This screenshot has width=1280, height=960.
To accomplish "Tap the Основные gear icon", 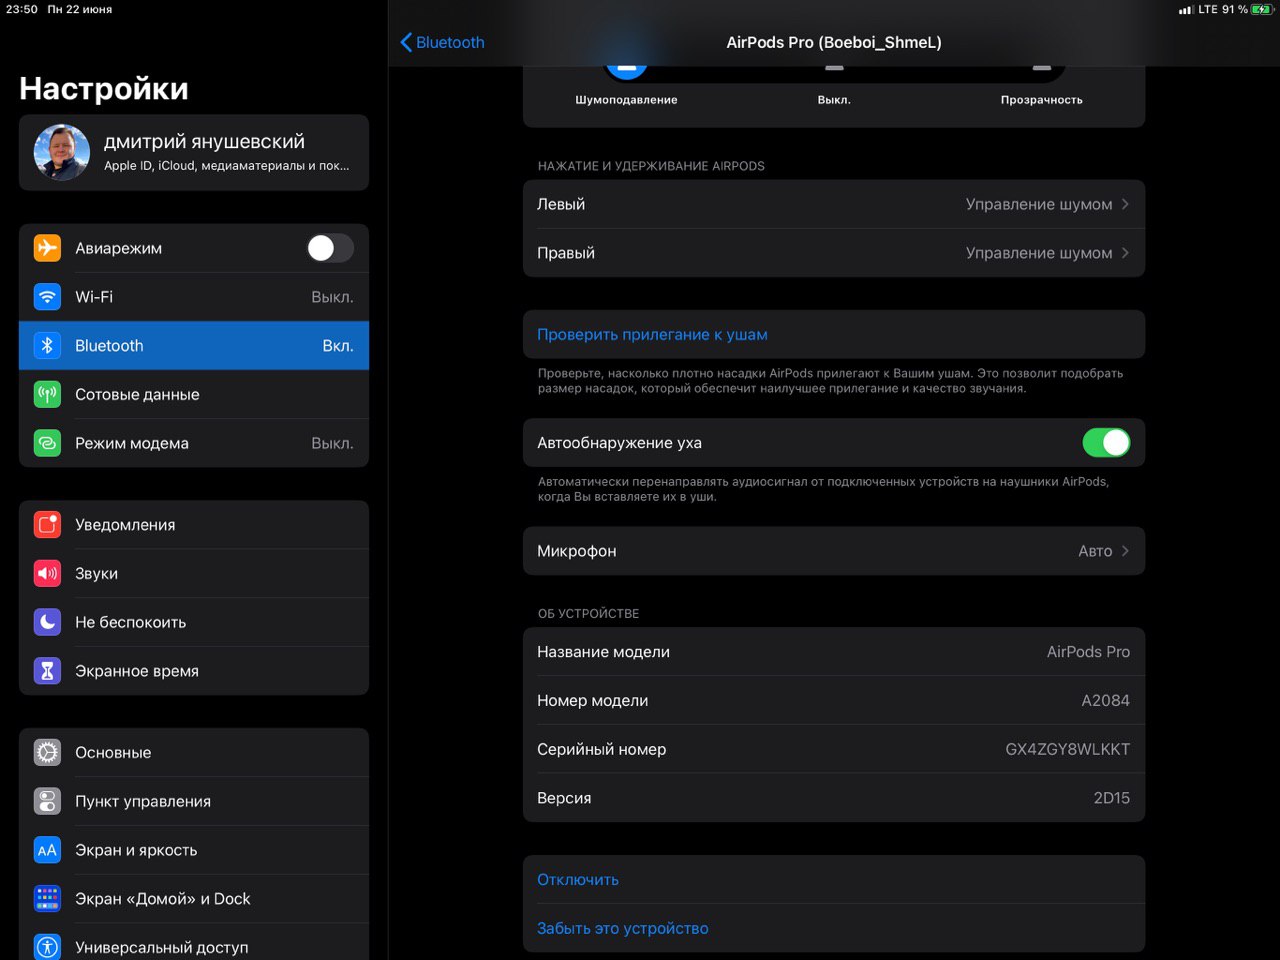I will click(x=47, y=752).
